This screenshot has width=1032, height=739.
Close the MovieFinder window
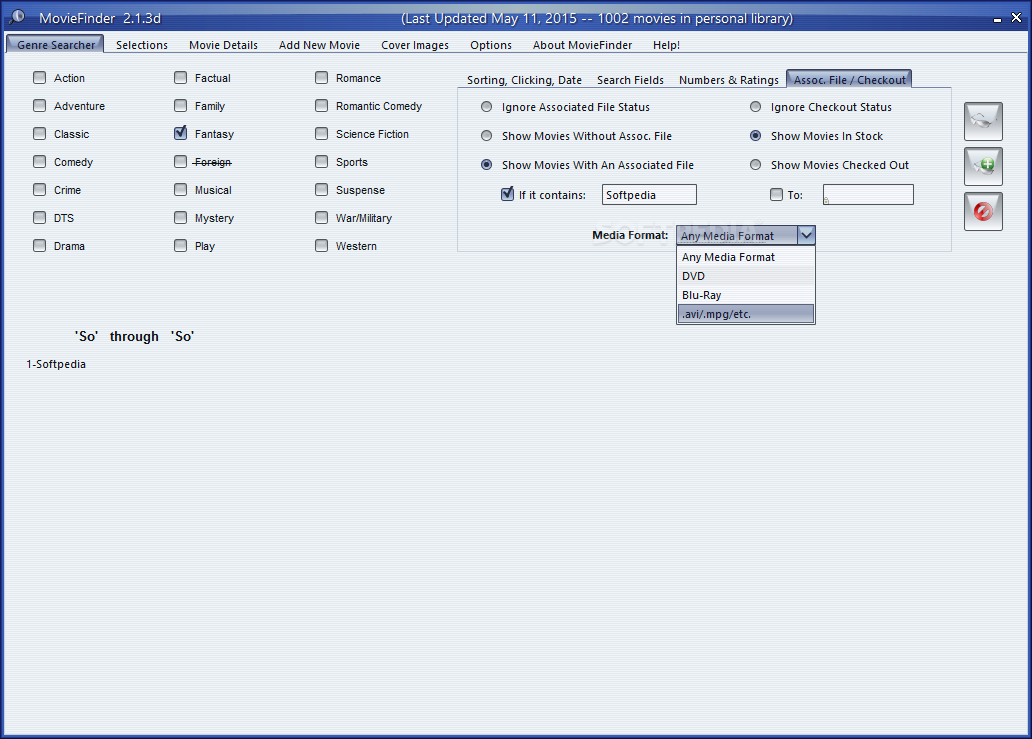point(1016,18)
